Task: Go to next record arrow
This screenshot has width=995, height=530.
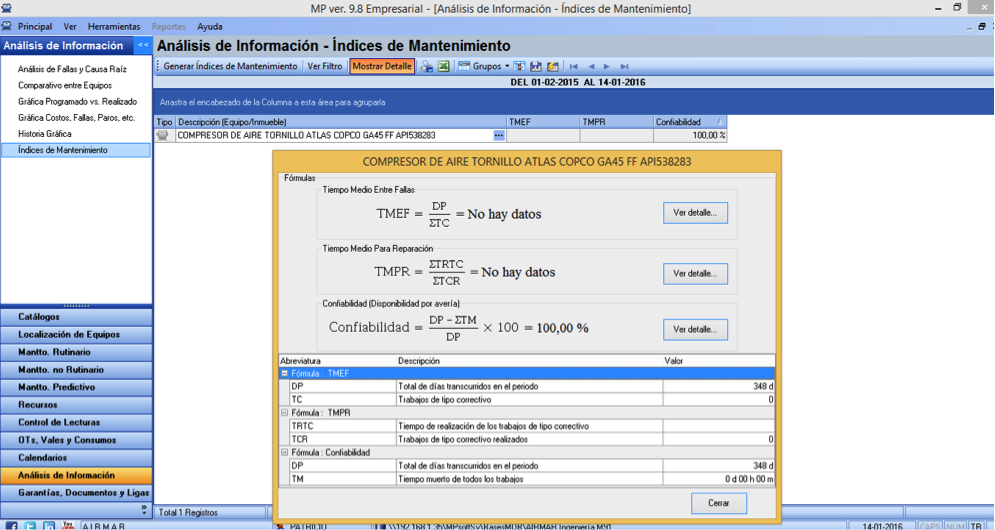Action: coord(607,66)
